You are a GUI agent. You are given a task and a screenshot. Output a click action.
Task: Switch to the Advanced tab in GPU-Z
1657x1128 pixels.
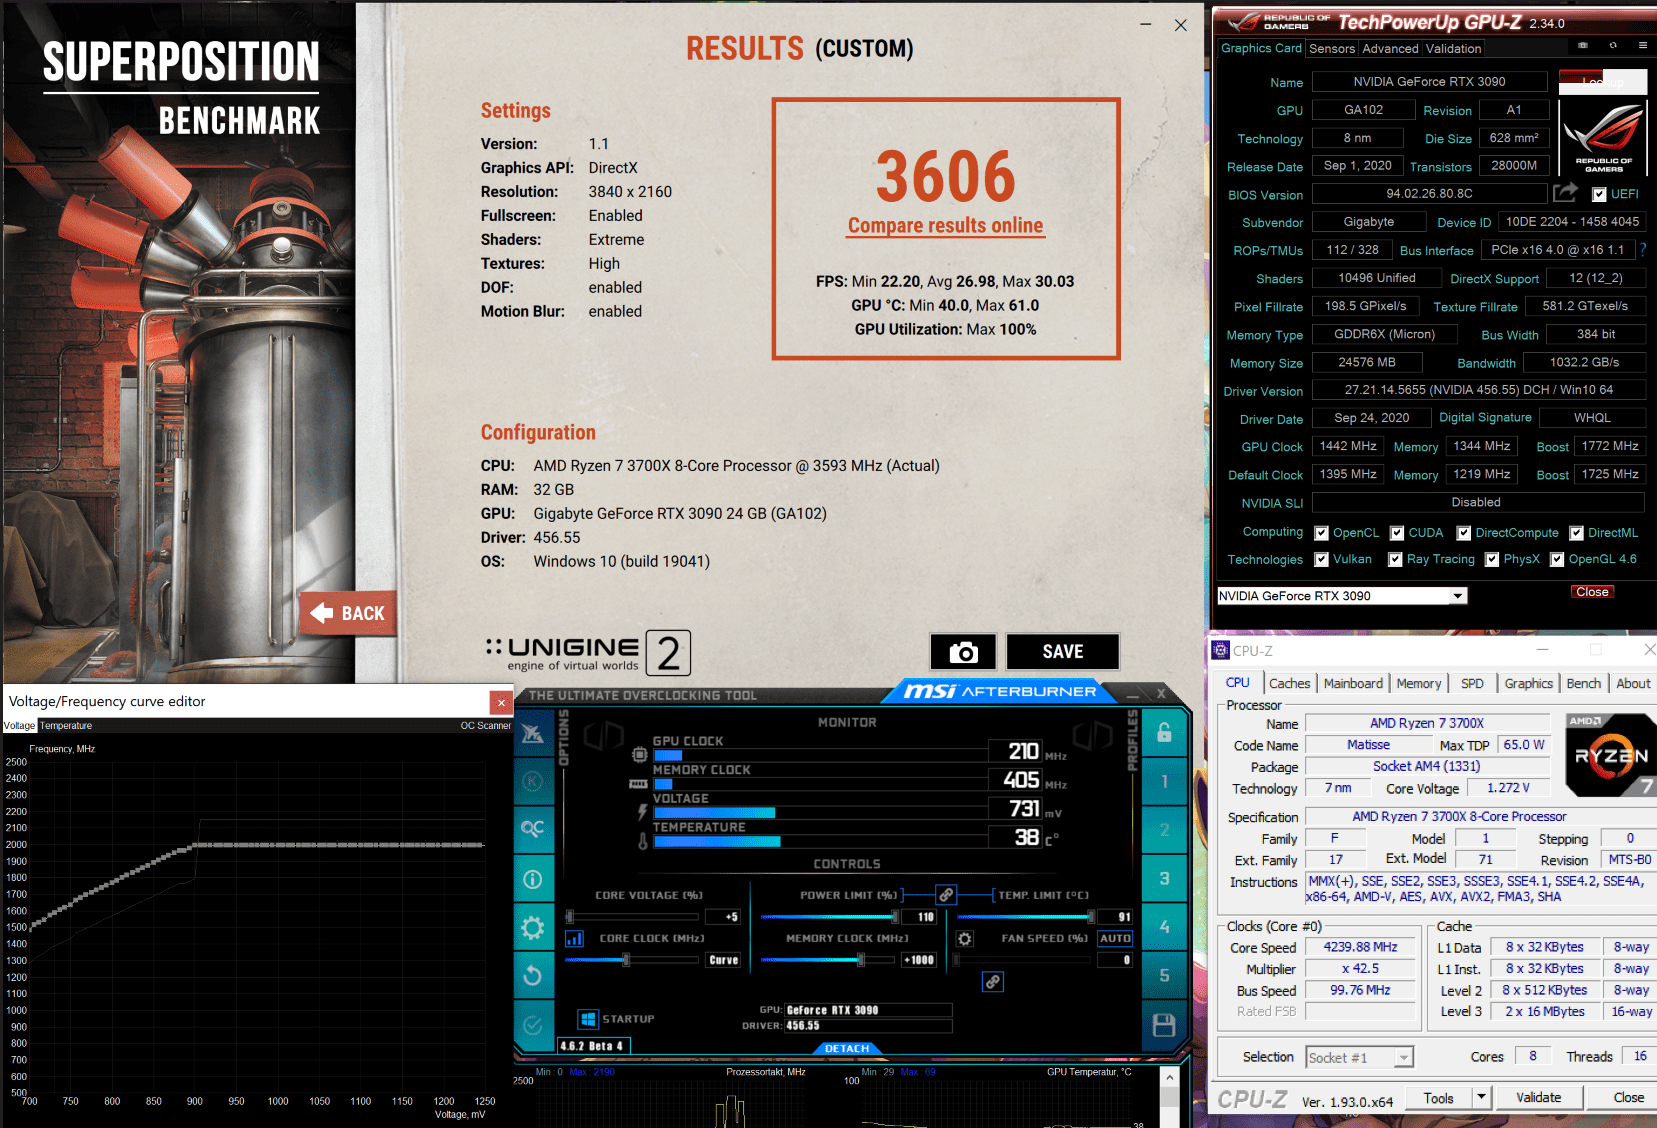click(x=1390, y=48)
